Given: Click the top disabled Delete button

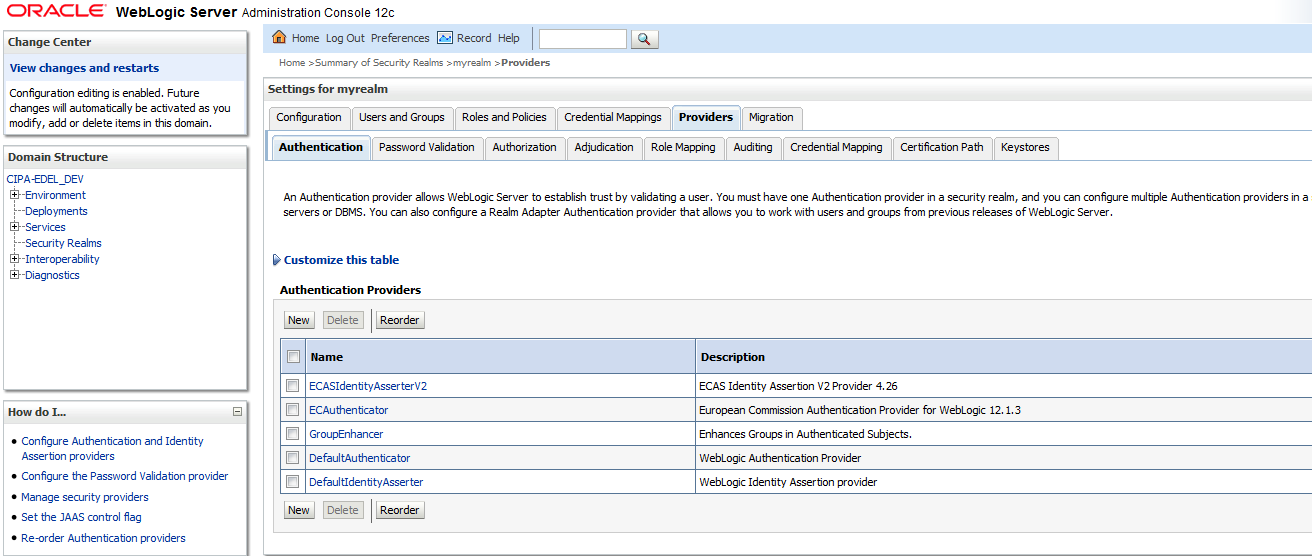Looking at the screenshot, I should click(343, 320).
